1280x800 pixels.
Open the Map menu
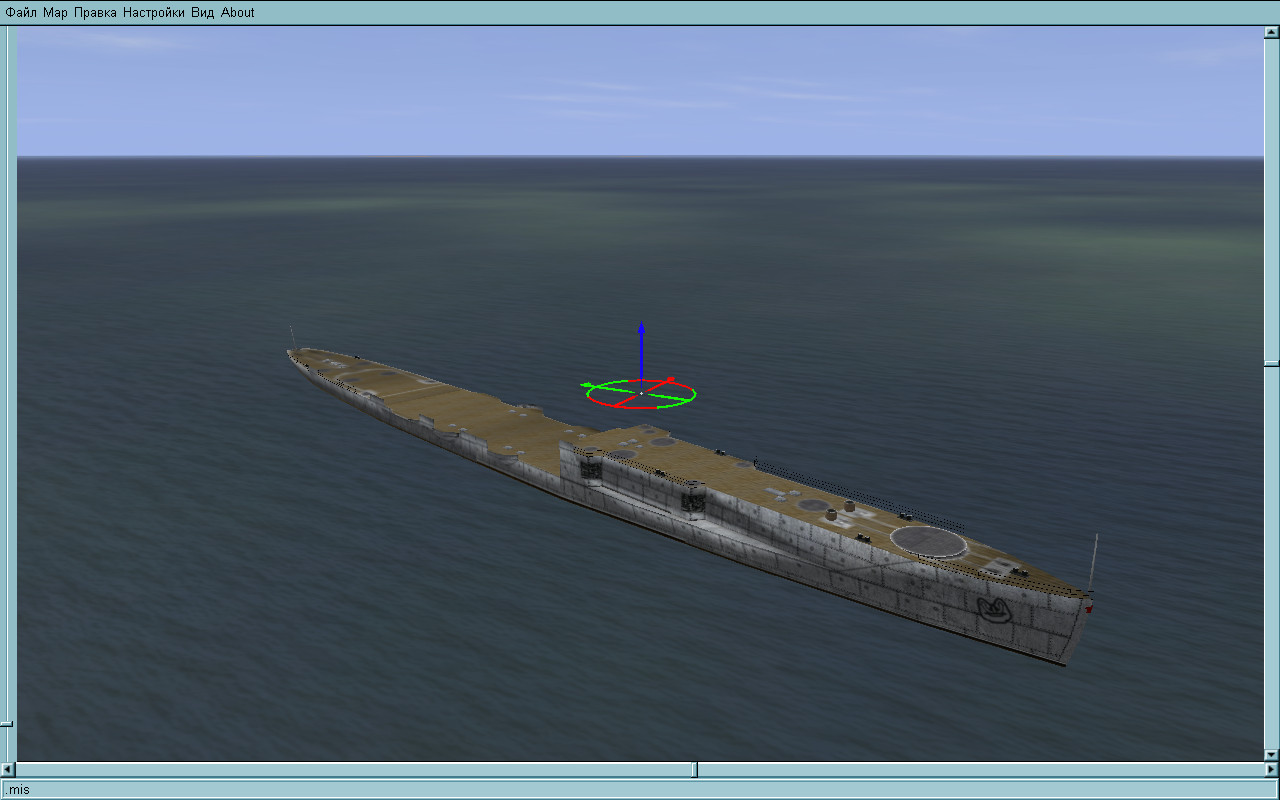click(55, 13)
